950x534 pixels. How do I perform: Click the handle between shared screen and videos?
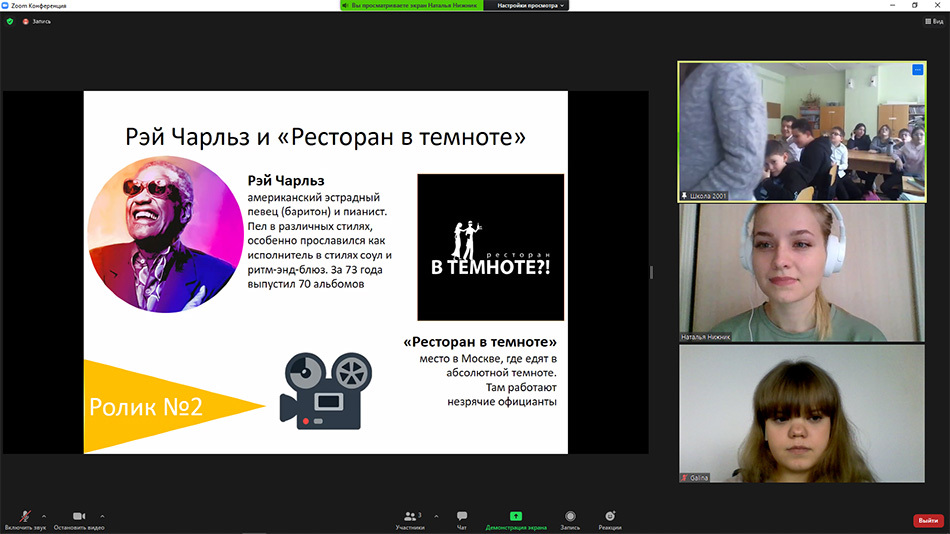pyautogui.click(x=651, y=272)
